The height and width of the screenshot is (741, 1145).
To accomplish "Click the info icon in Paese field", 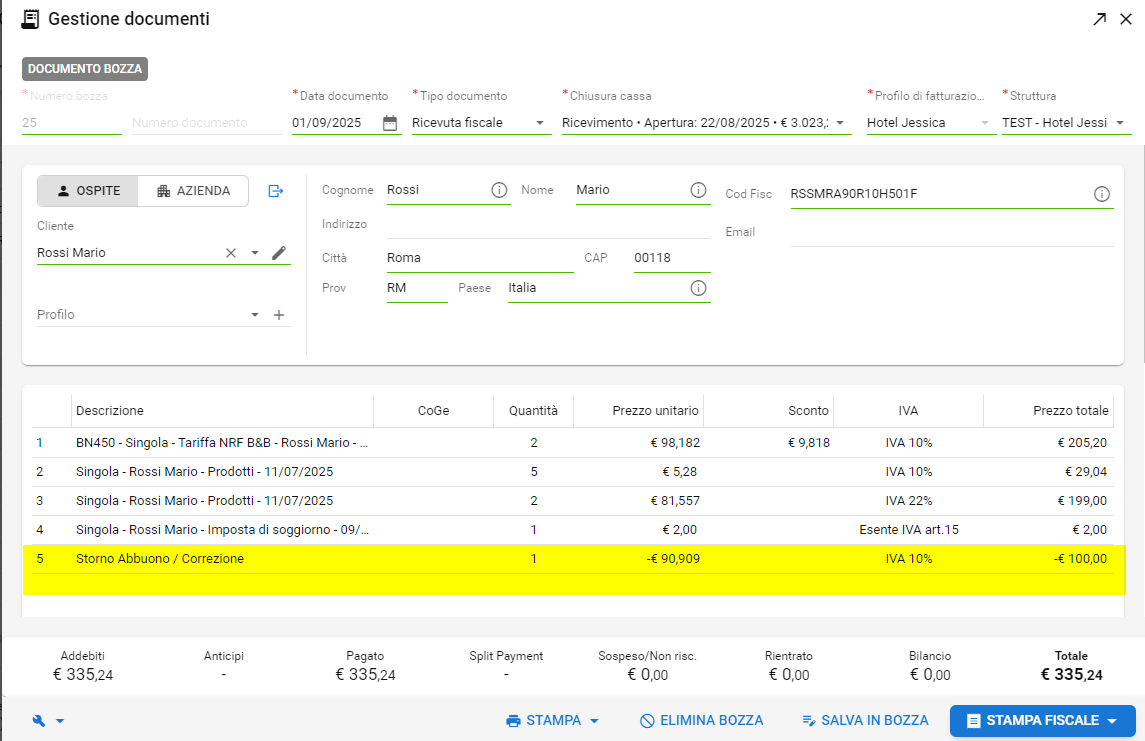I will (698, 288).
